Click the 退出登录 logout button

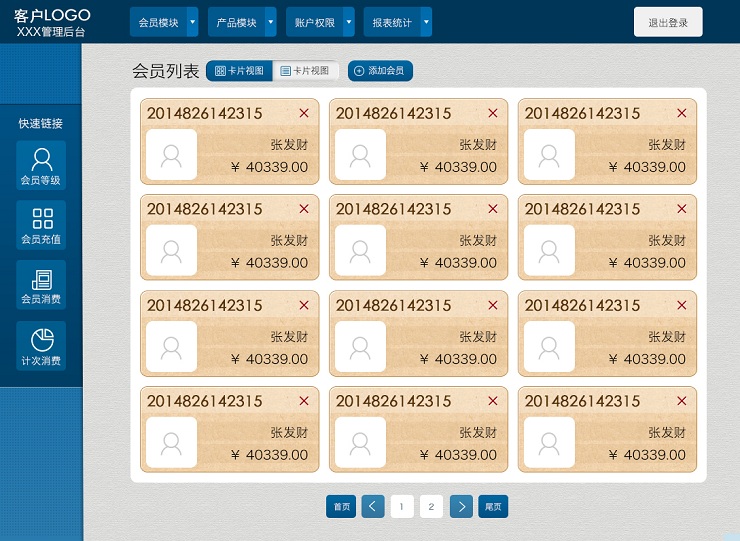coord(667,22)
